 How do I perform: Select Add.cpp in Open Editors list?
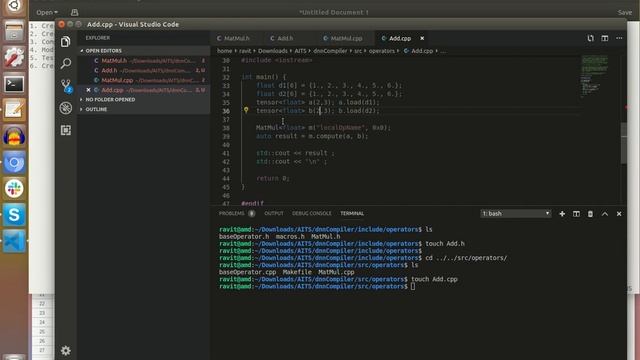click(x=144, y=90)
